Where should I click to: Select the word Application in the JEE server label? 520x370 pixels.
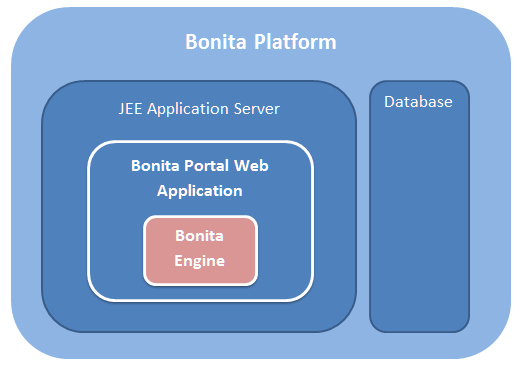click(188, 109)
